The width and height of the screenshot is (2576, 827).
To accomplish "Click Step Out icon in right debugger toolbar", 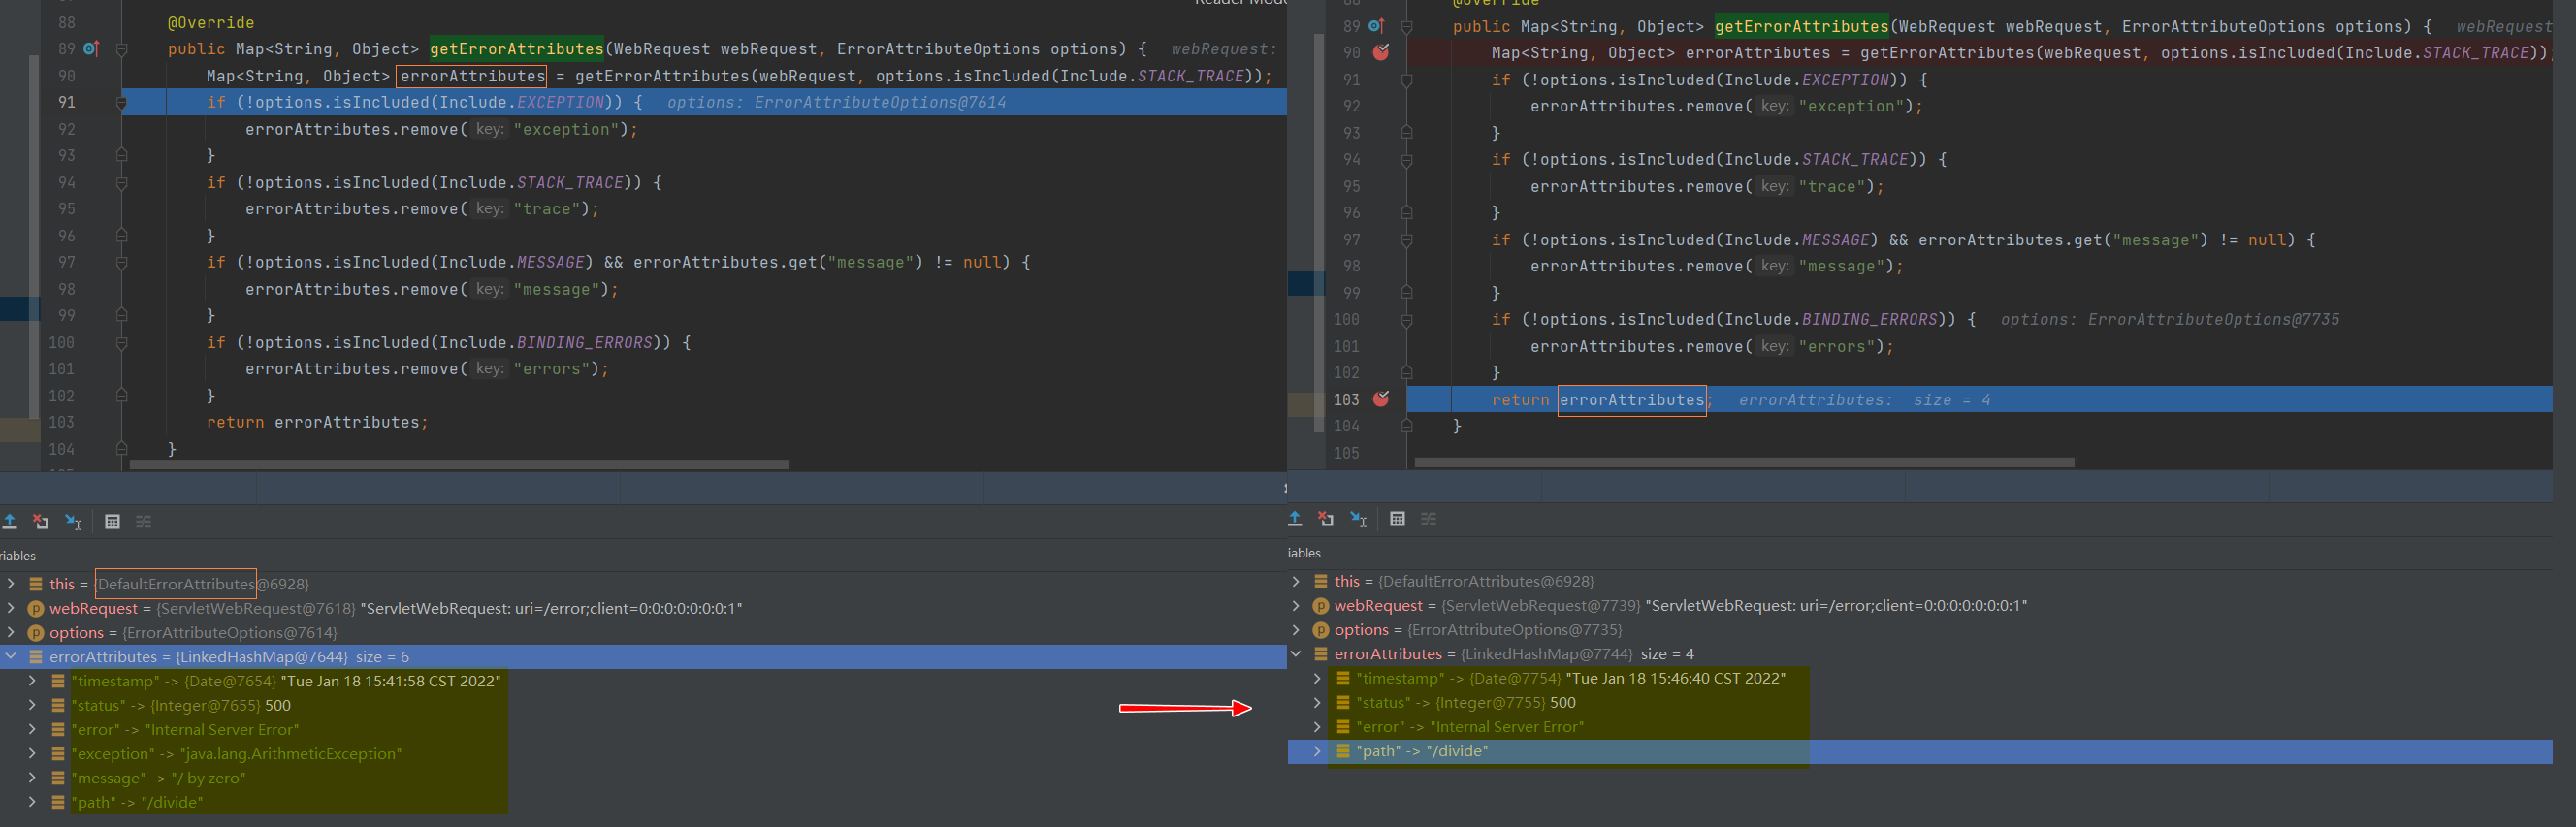I will (x=1295, y=518).
